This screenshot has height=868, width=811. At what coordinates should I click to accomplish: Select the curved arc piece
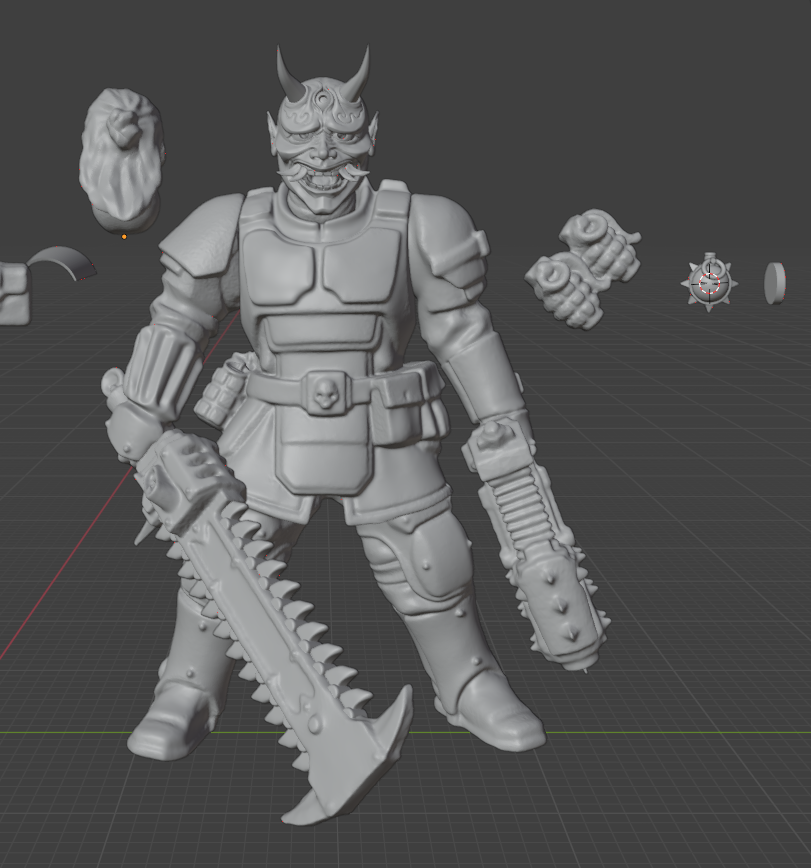(62, 264)
